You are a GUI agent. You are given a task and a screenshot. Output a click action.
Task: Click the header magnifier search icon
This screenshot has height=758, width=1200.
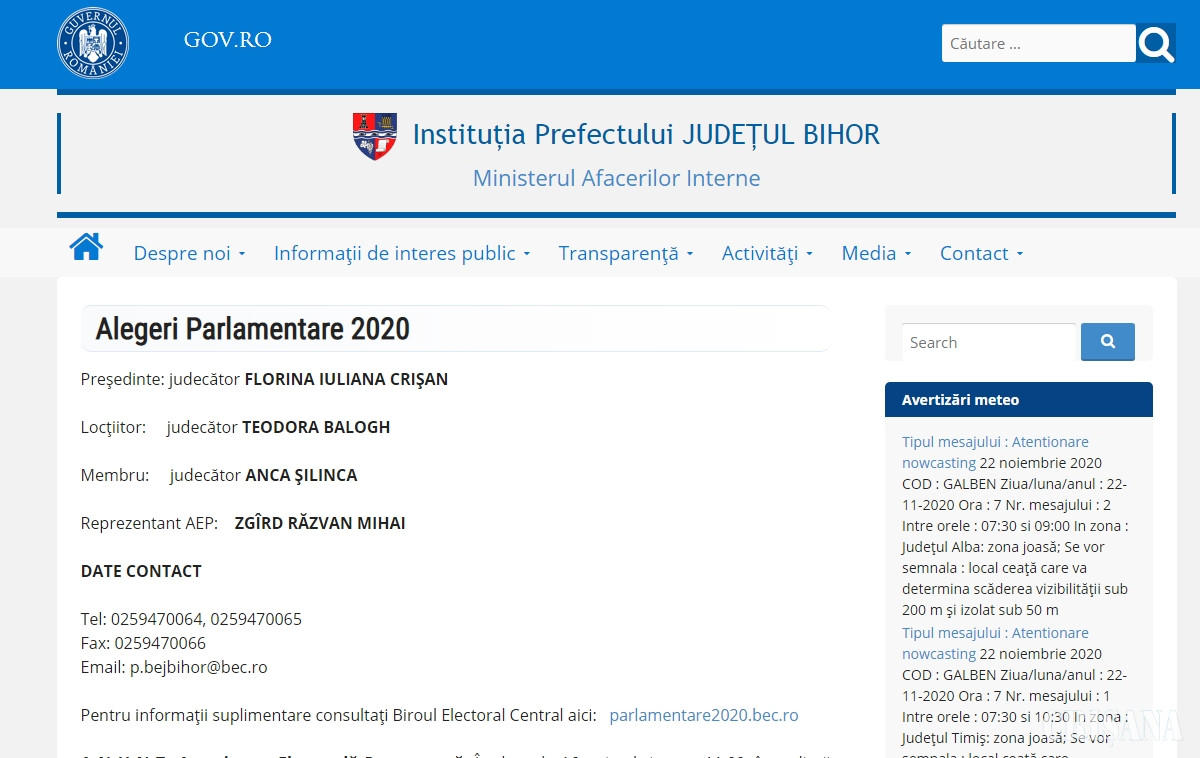coord(1155,44)
